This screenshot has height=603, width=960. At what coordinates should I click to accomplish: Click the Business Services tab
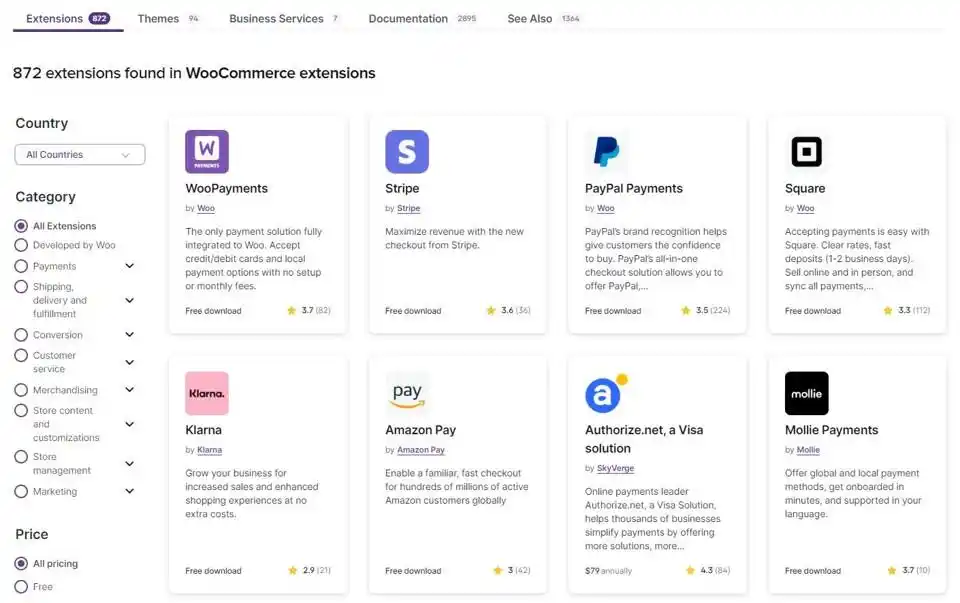(276, 19)
